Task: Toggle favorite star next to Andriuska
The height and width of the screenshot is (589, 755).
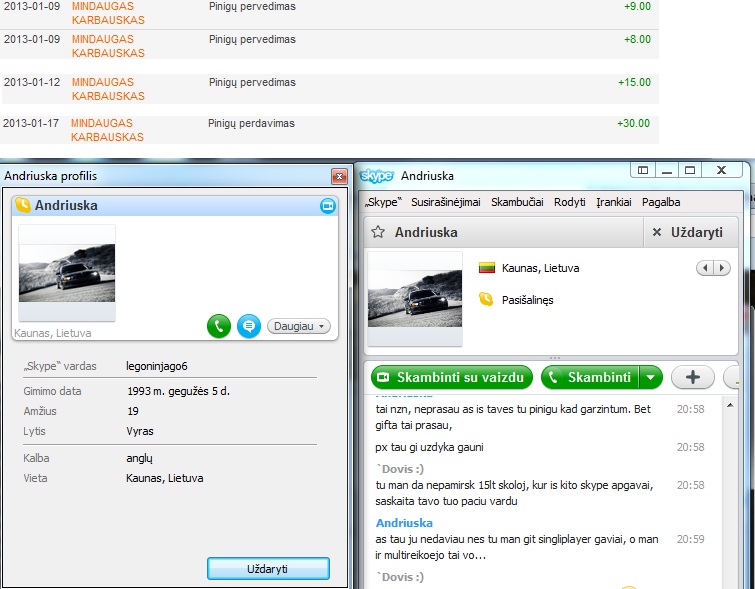Action: pyautogui.click(x=378, y=232)
